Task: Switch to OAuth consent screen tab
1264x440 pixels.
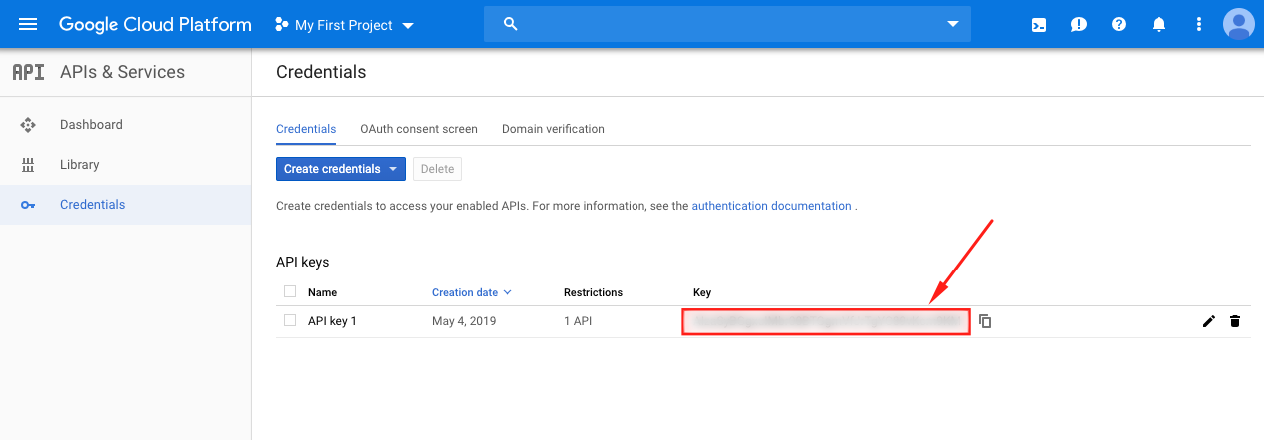Action: (x=419, y=129)
